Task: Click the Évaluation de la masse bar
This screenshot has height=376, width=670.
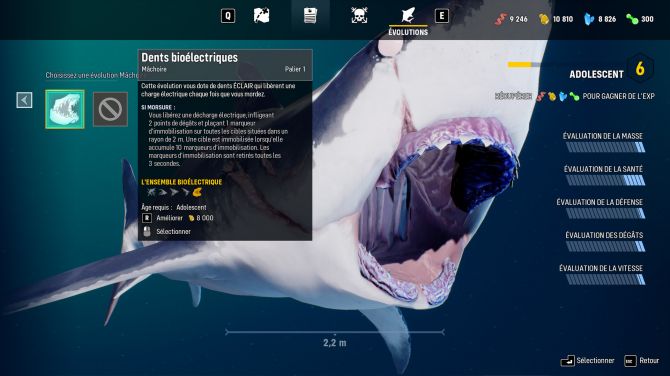Action: tap(605, 147)
